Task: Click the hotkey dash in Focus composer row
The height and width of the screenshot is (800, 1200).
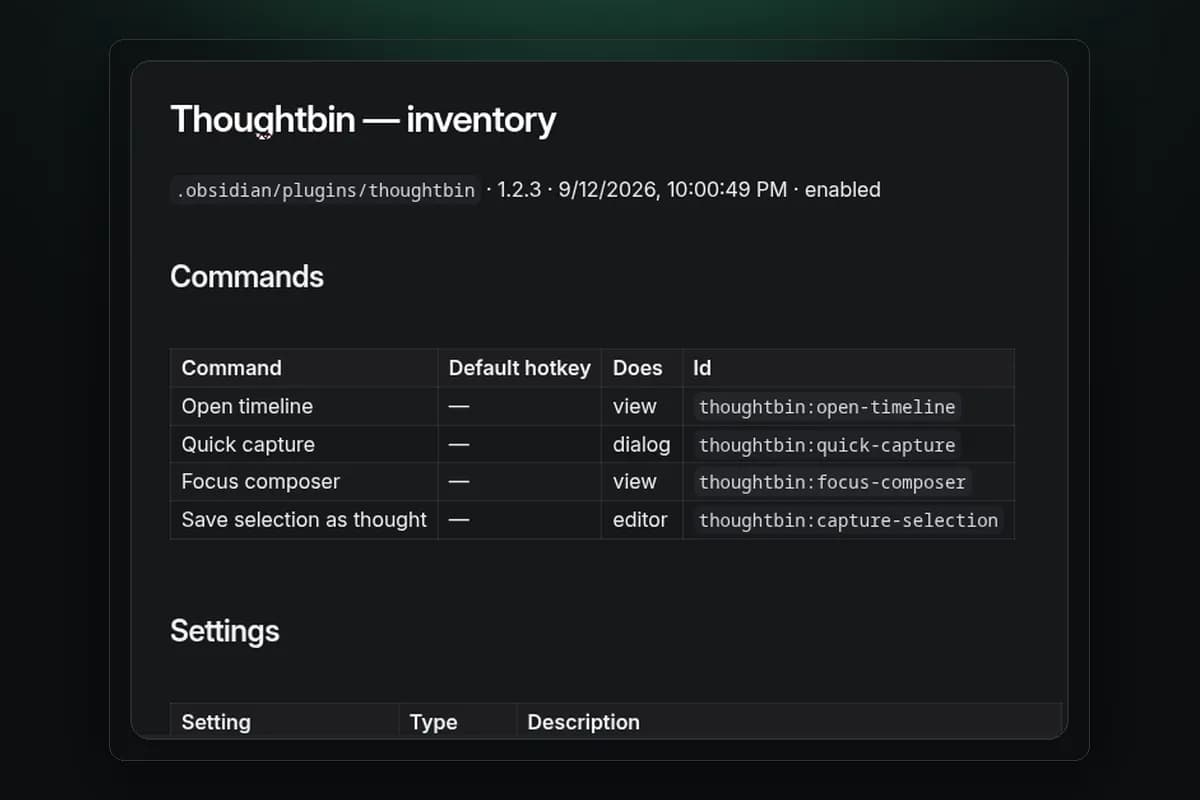Action: tap(459, 482)
